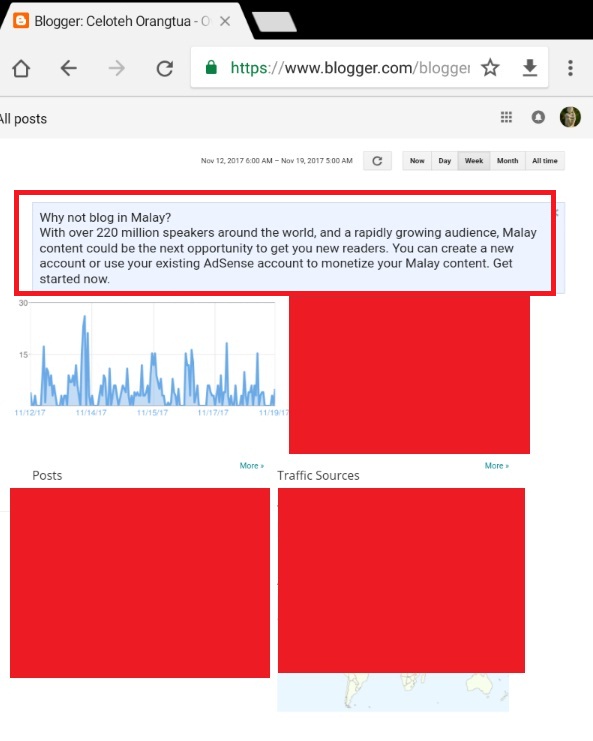The image size is (593, 741).
Task: Click the 11/14/17 chart axis label
Action: point(91,413)
